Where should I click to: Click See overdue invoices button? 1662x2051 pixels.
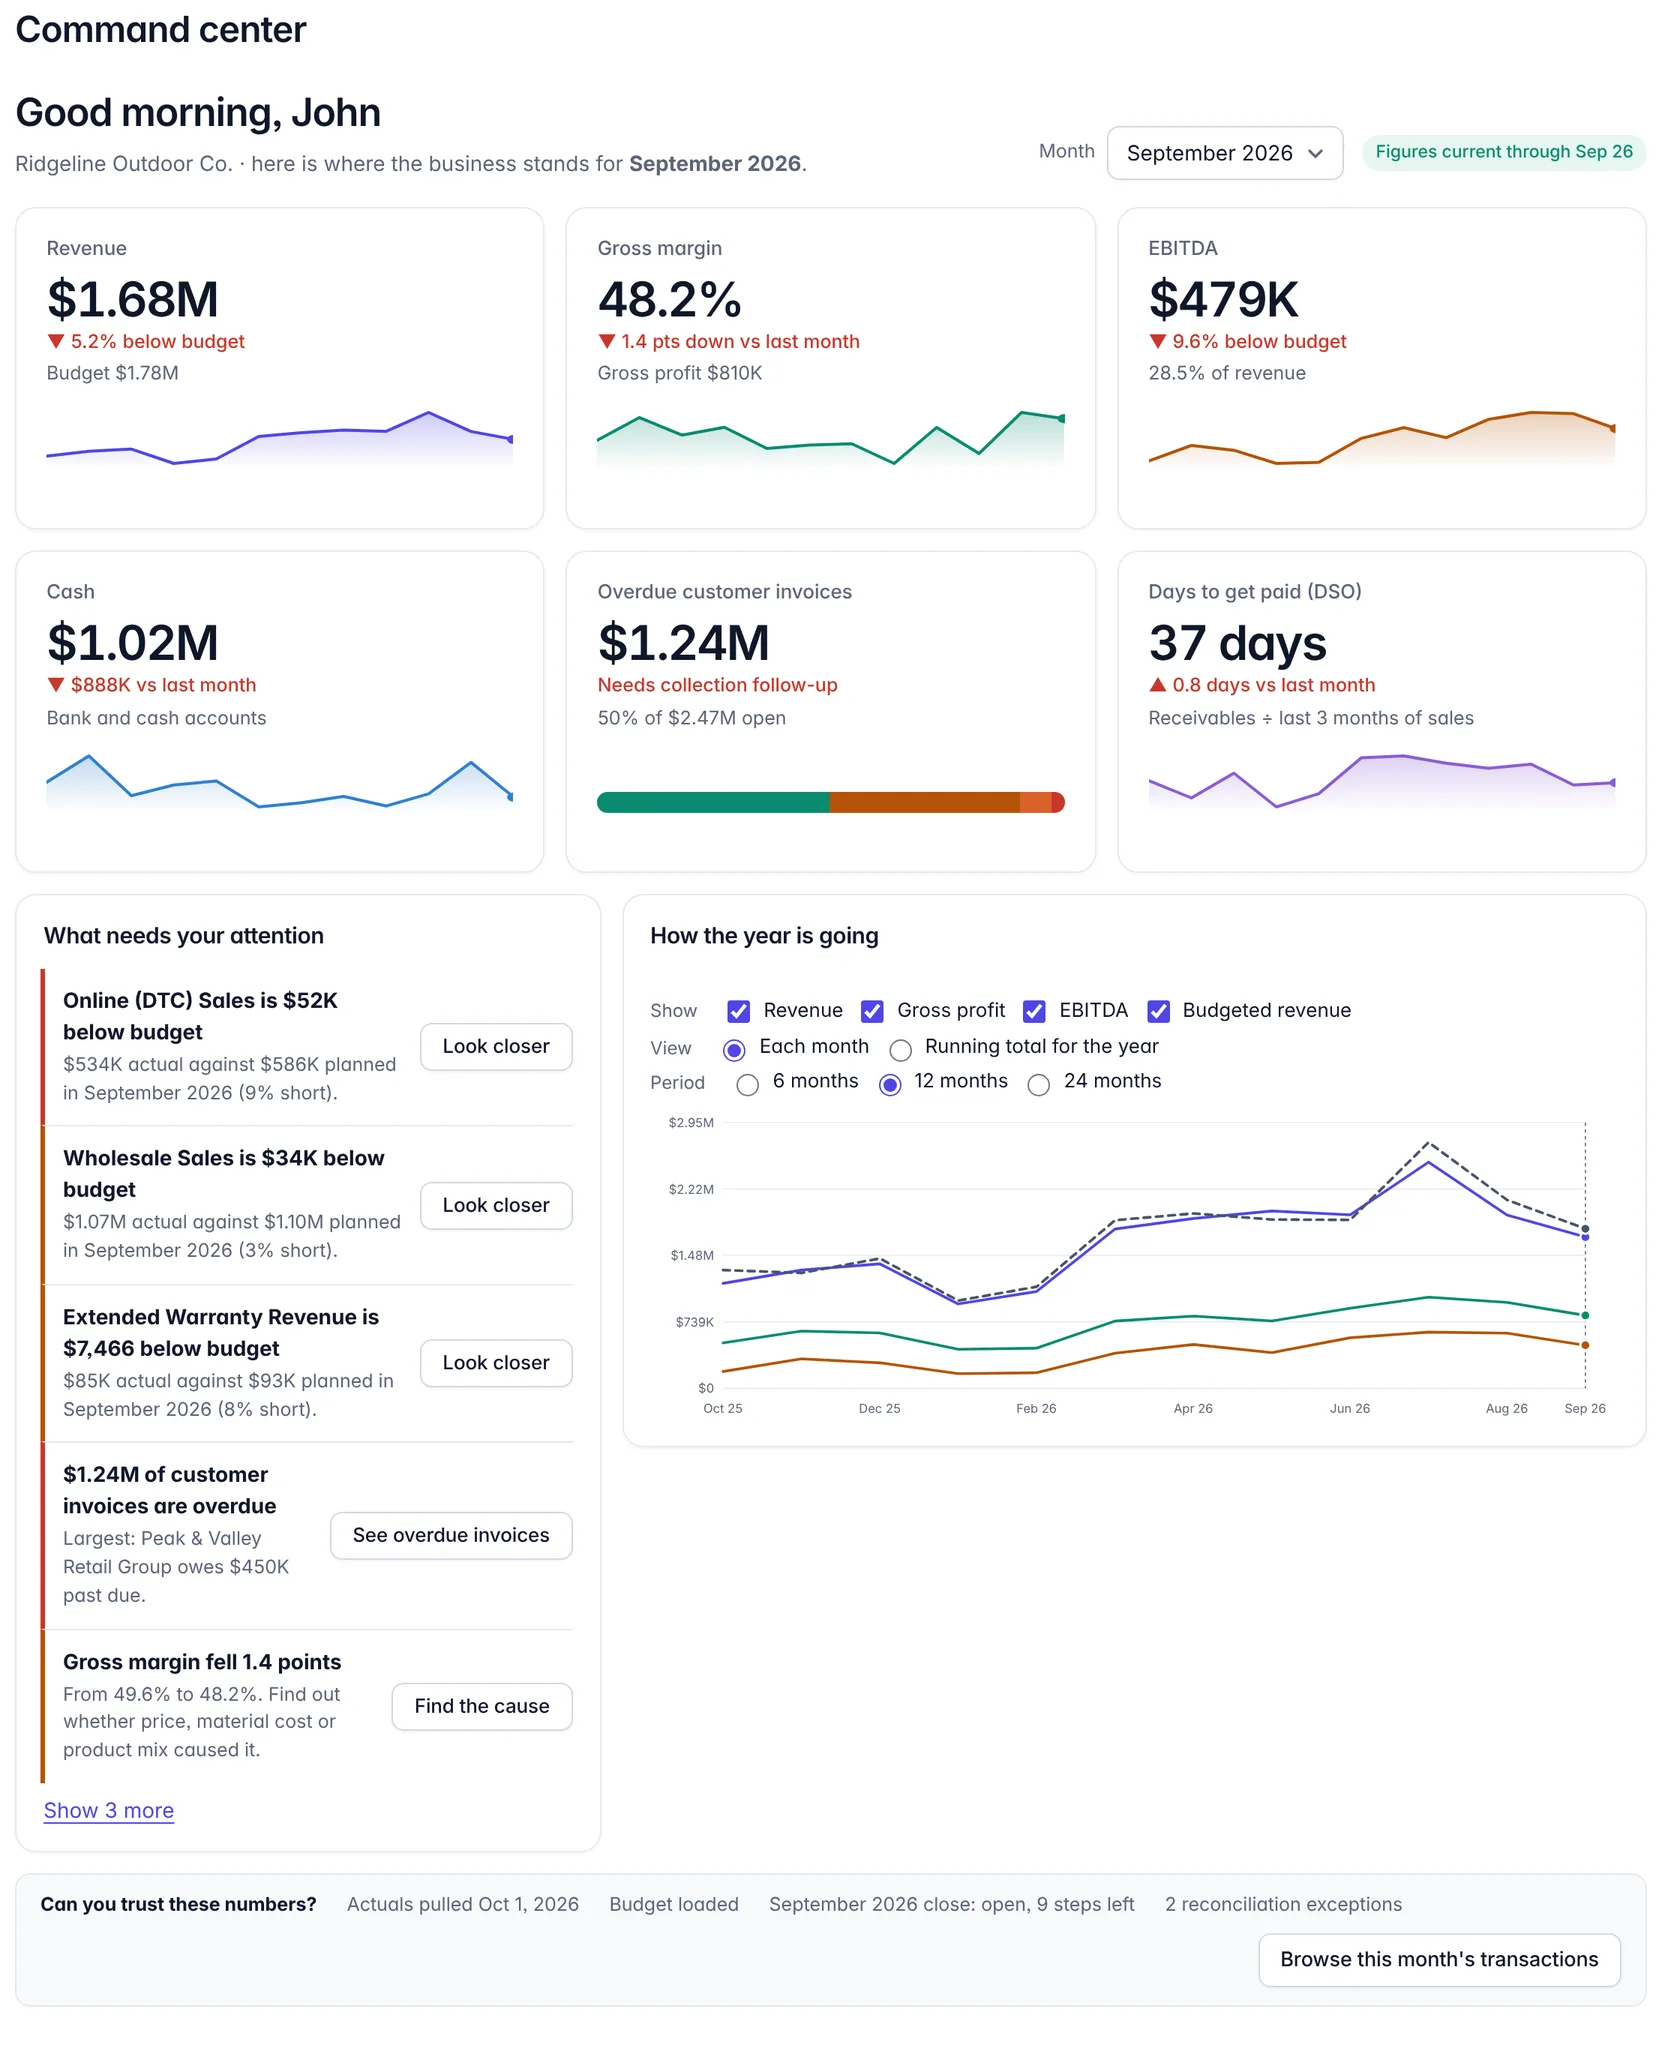coord(451,1536)
